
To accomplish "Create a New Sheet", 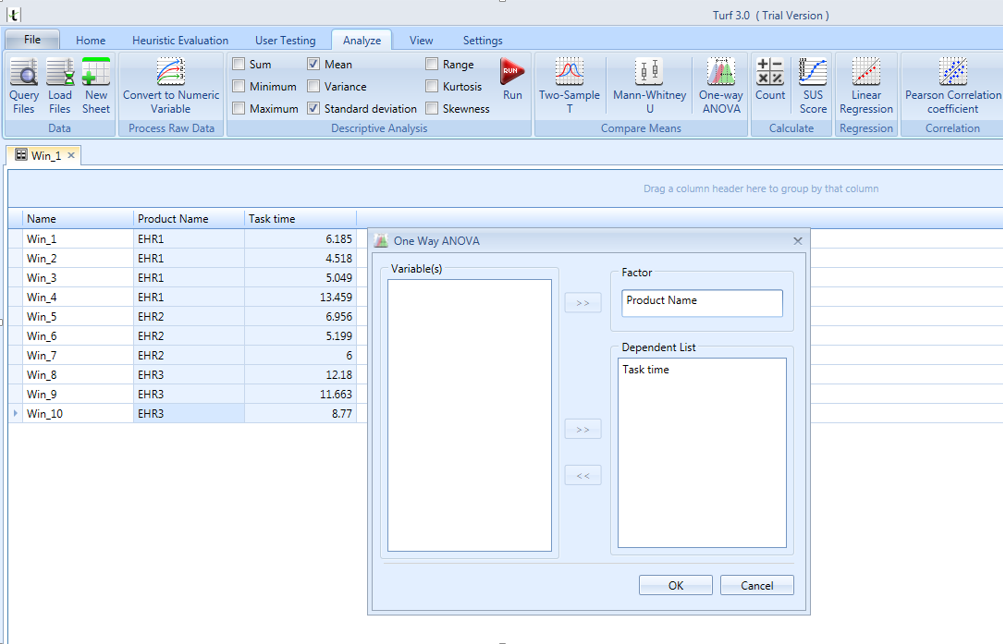I will 96,85.
